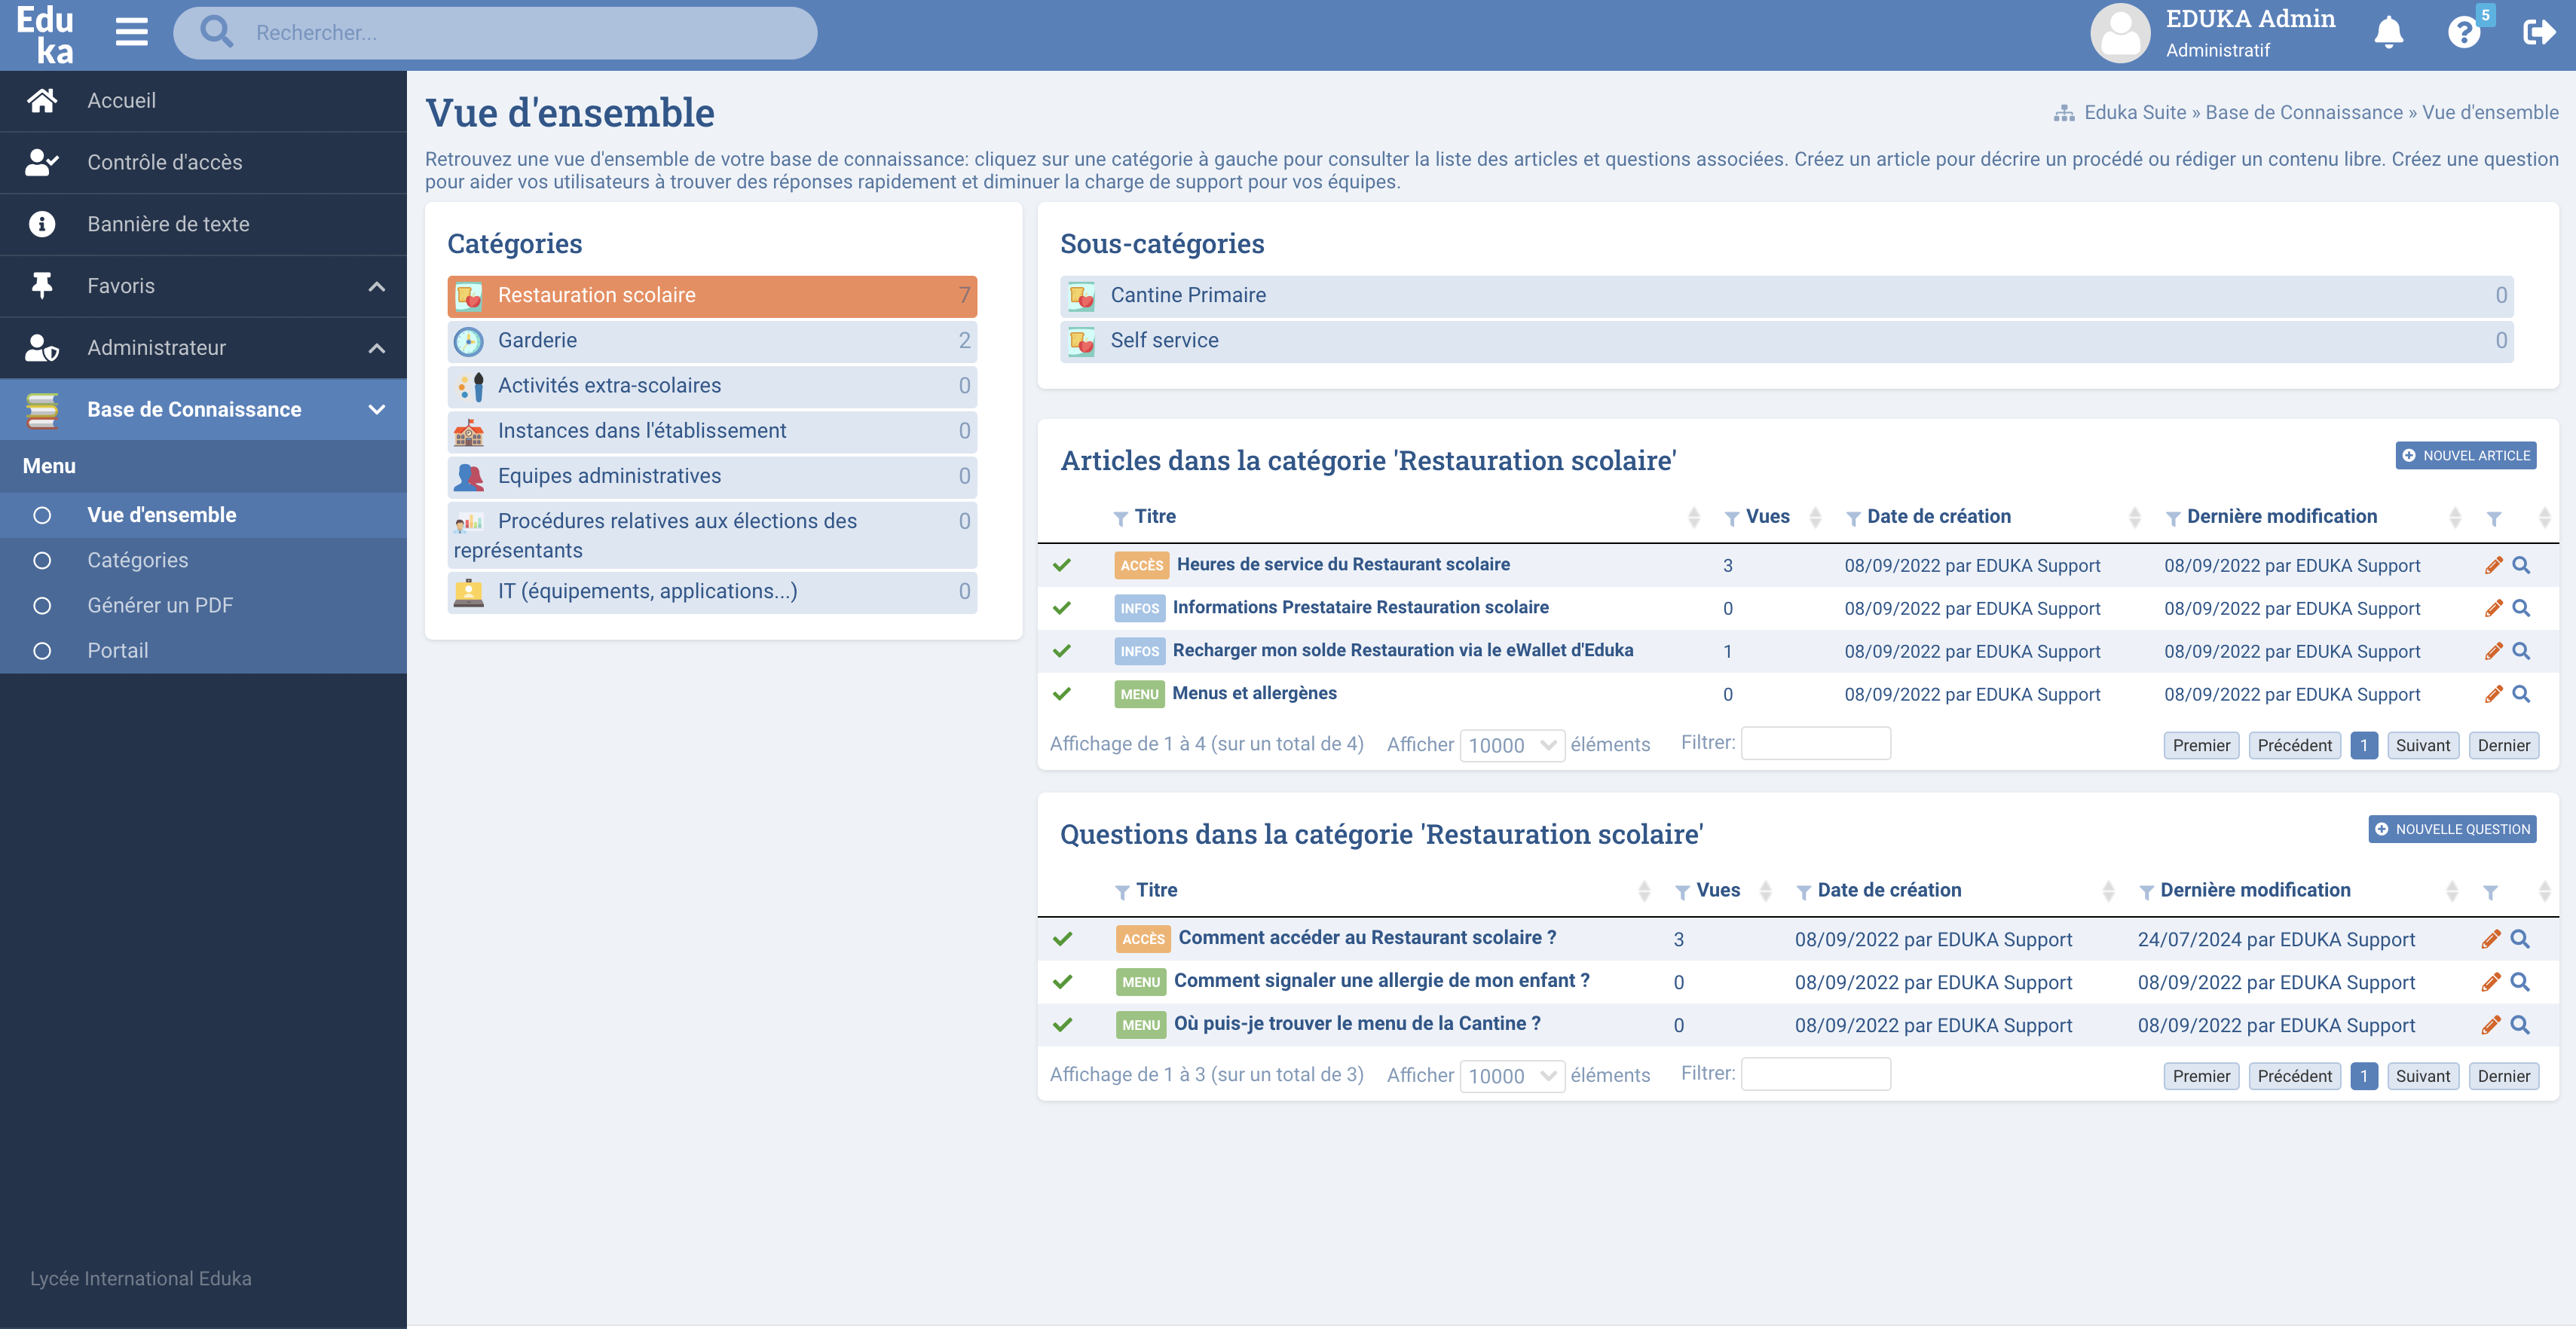The image size is (2576, 1329).
Task: Click the NOUVEL ARTICLE button
Action: click(2465, 456)
